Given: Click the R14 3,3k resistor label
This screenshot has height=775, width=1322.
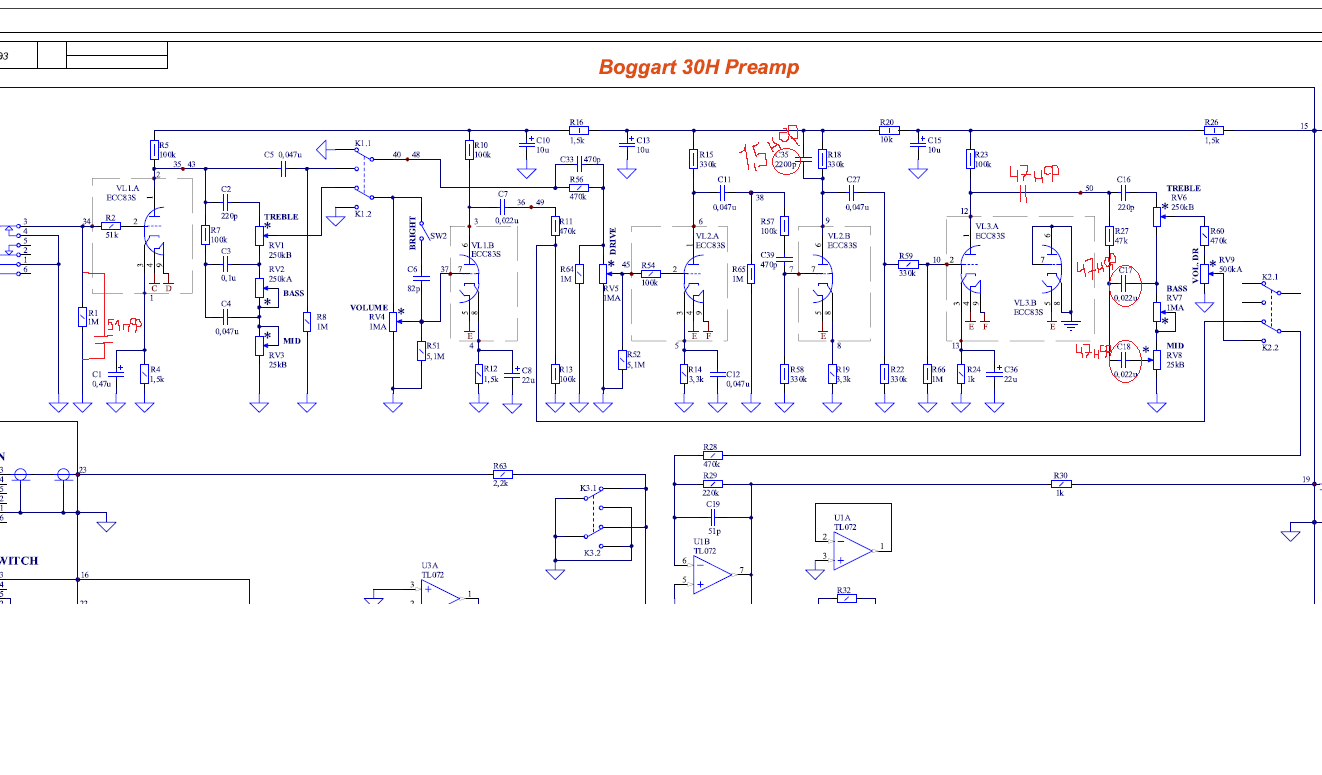Looking at the screenshot, I should 696,374.
